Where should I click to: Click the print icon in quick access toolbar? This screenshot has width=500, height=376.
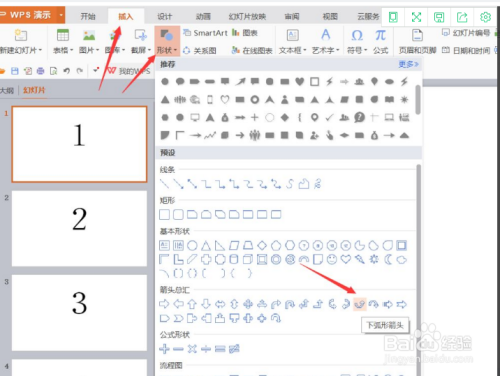(x=41, y=71)
